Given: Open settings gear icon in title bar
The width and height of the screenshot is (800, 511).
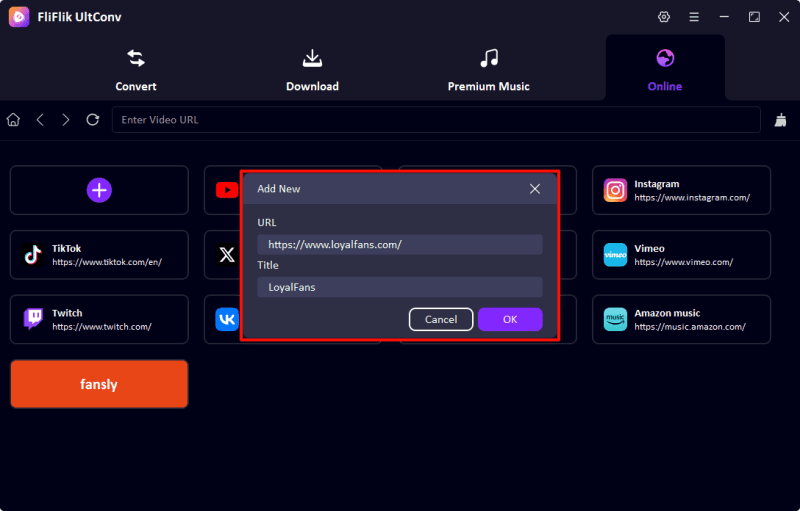Looking at the screenshot, I should tap(664, 17).
